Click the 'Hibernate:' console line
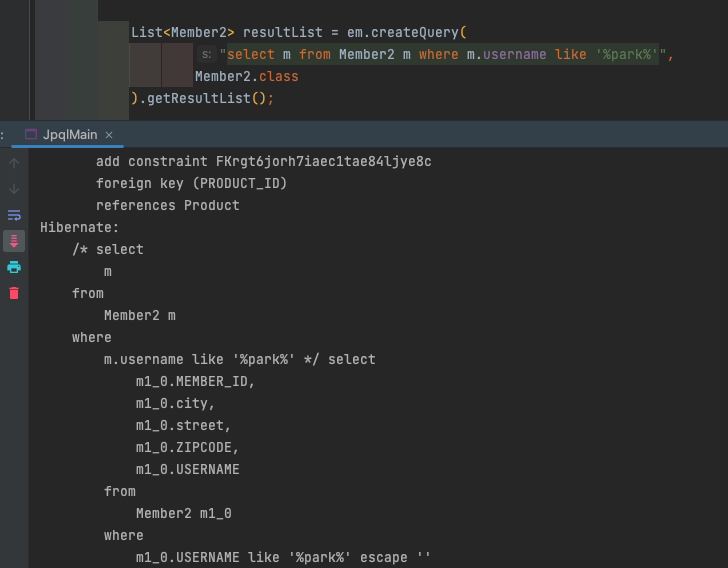This screenshot has height=568, width=728. (x=79, y=227)
